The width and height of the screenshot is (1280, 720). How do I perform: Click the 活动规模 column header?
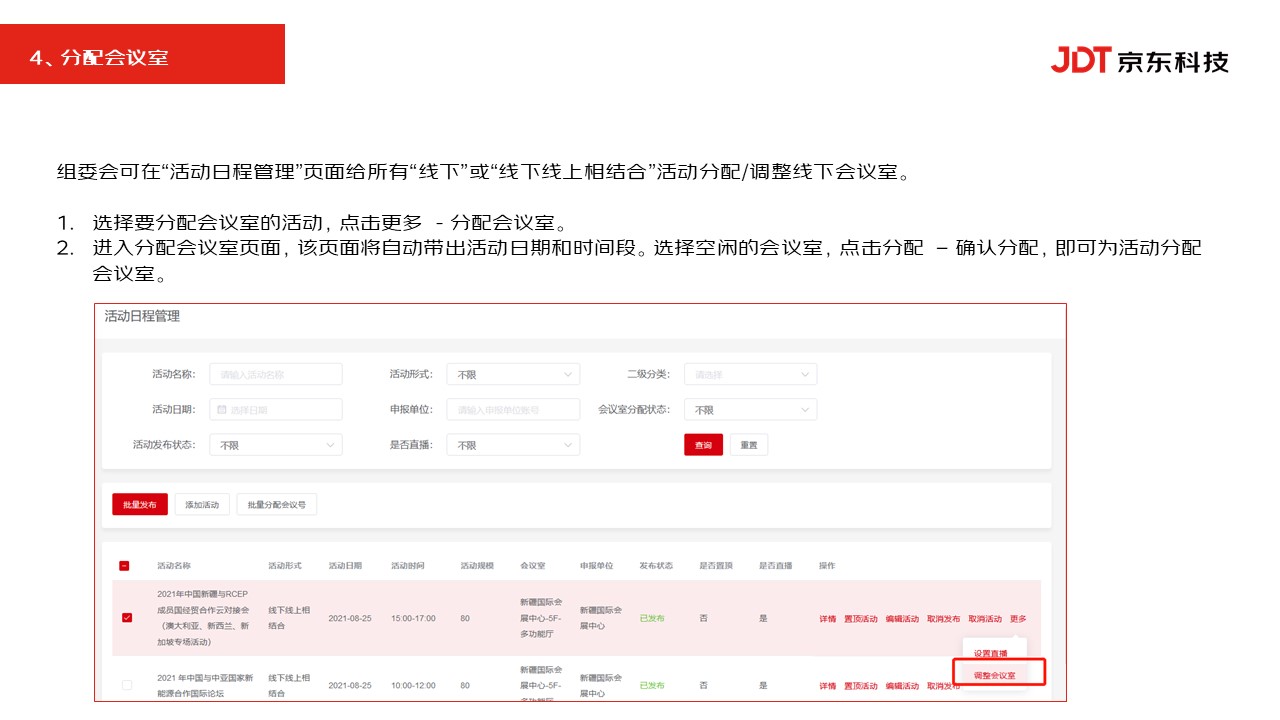click(x=477, y=566)
